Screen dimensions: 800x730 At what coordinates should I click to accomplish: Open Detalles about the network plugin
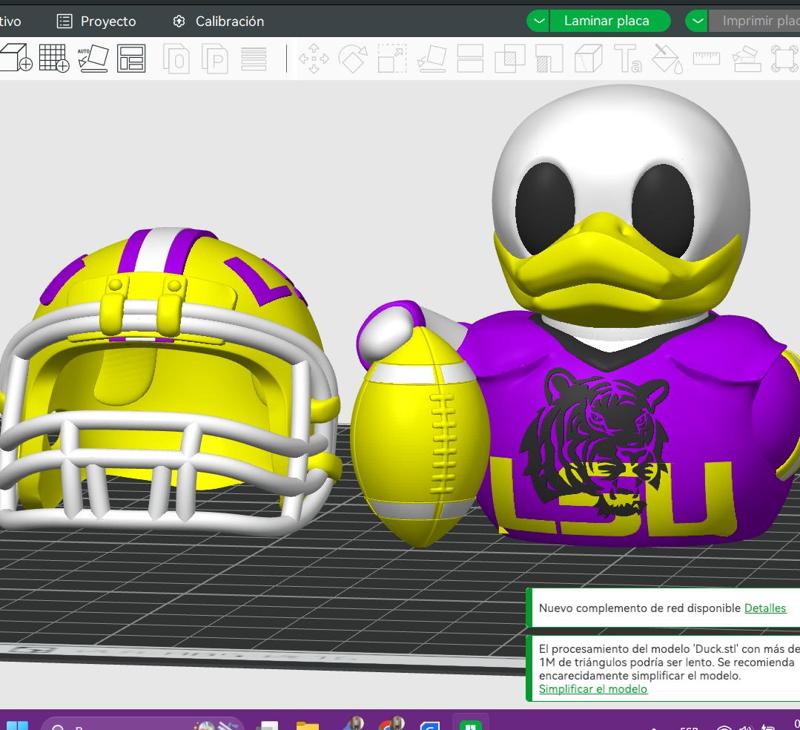tap(765, 606)
